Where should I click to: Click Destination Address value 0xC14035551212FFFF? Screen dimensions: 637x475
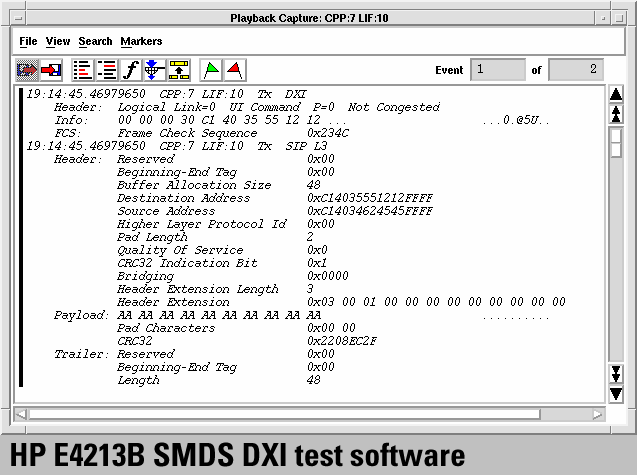[370, 198]
